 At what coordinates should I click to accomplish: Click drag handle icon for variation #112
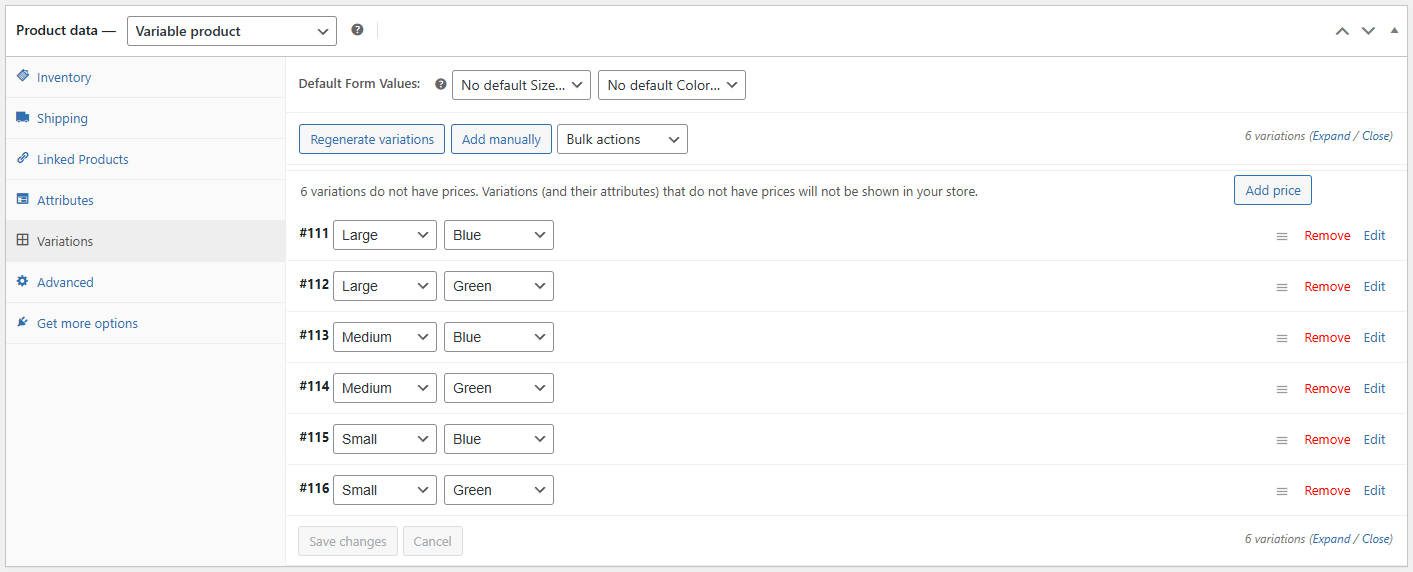pos(1281,287)
